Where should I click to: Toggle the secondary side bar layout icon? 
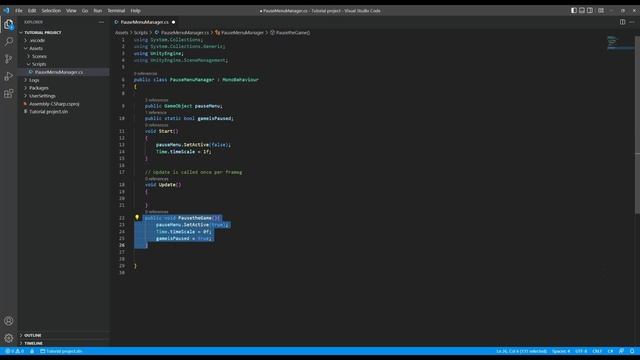click(x=590, y=11)
